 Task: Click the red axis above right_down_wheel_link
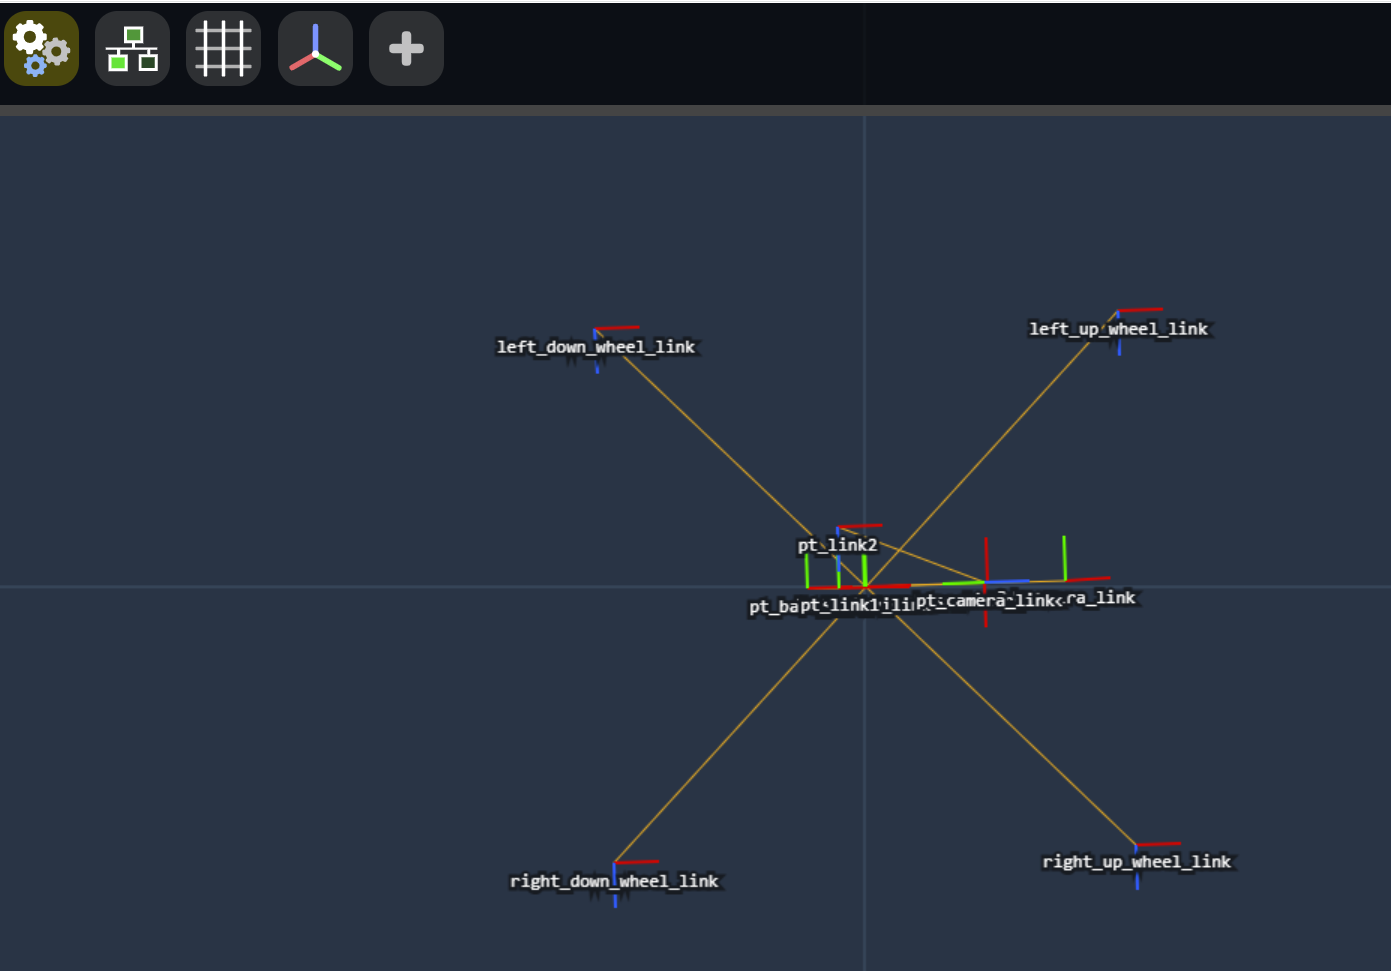click(637, 861)
